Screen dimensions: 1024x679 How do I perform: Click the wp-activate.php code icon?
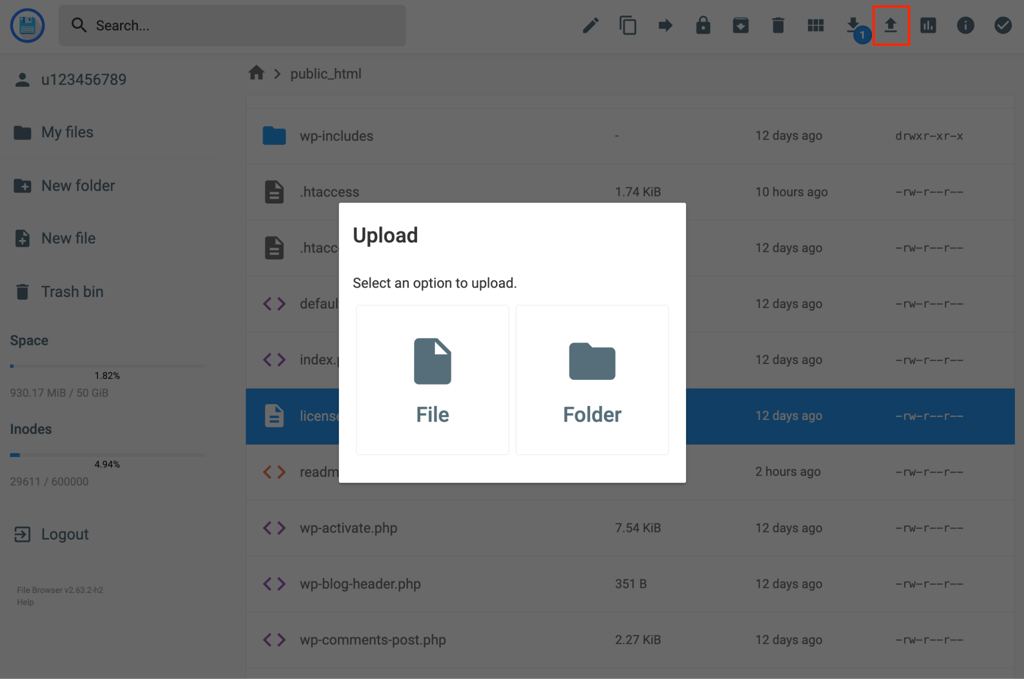tap(274, 528)
